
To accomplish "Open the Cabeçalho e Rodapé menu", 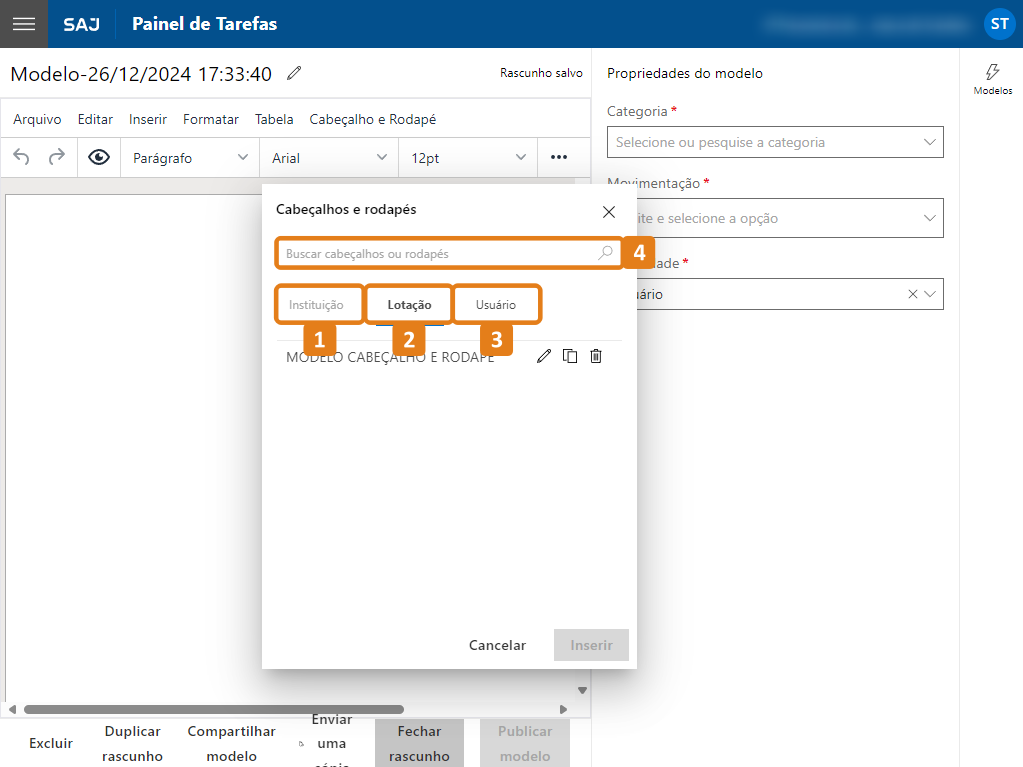I will point(372,119).
